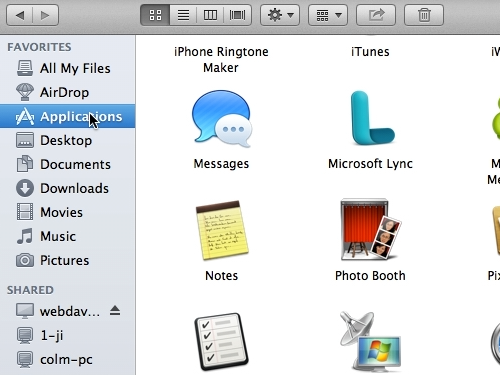Click the Photo Booth label
Screen dimensions: 500x375
(370, 276)
